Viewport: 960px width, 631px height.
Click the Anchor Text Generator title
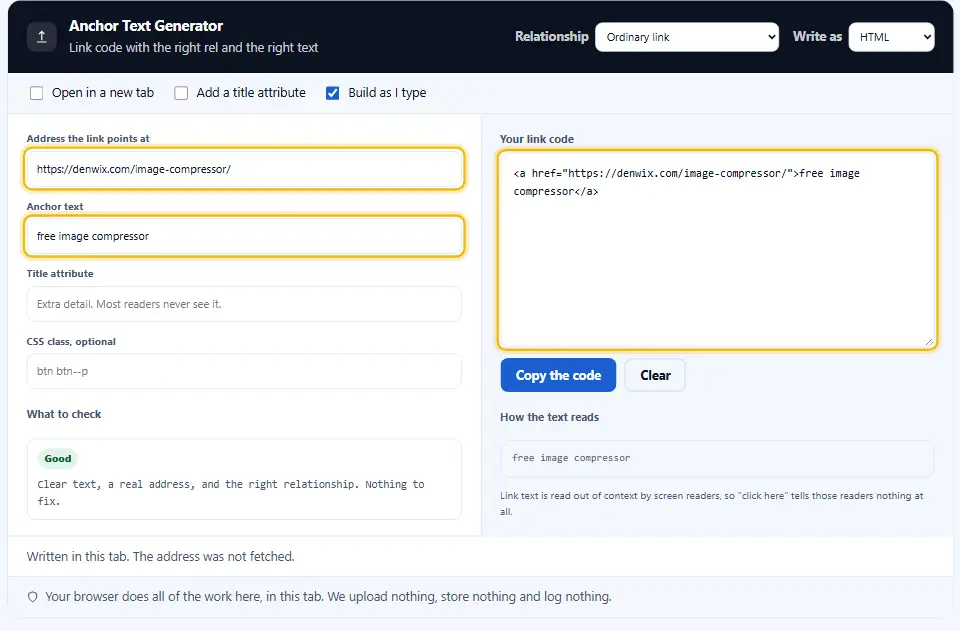pos(146,26)
